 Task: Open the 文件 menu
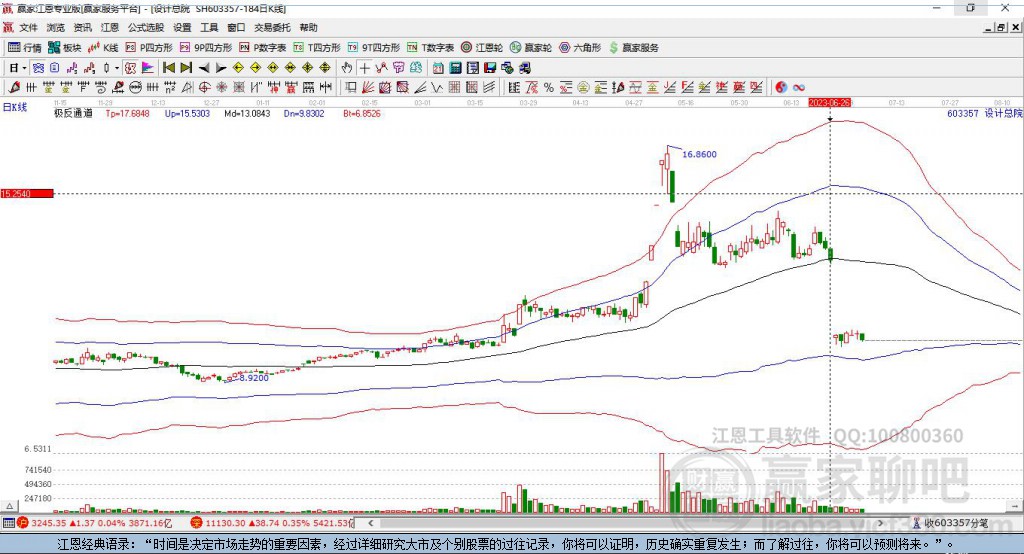coord(28,27)
